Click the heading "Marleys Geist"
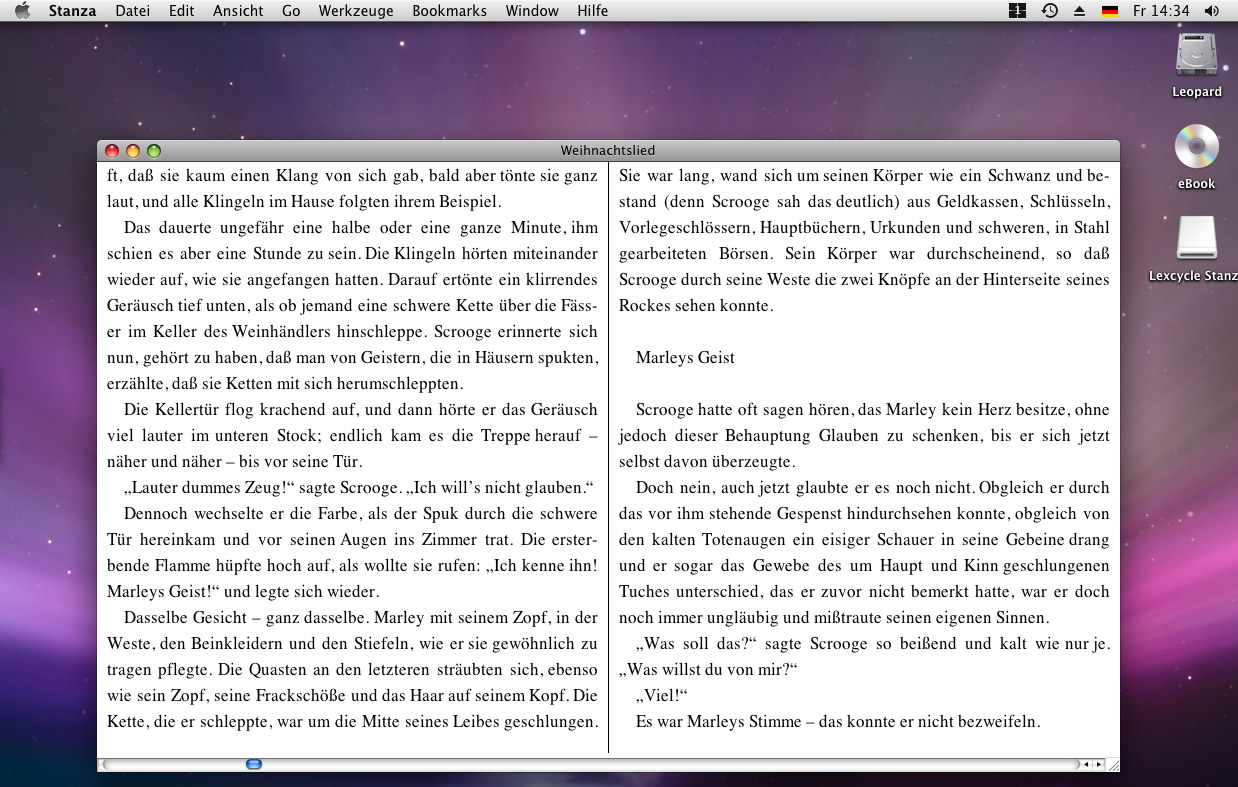This screenshot has height=787, width=1238. [685, 357]
